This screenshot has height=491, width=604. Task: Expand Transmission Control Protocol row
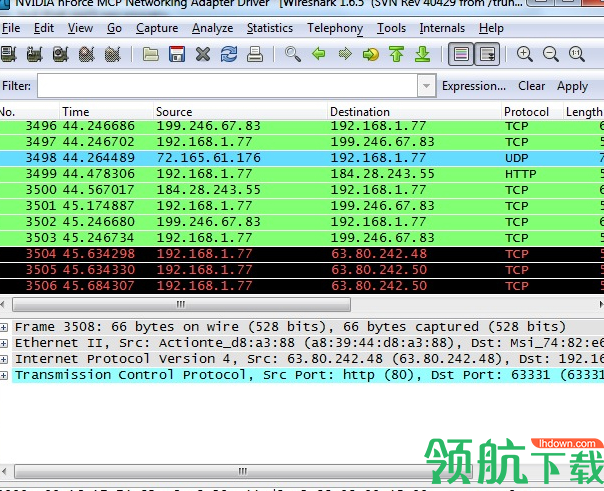coord(3,375)
